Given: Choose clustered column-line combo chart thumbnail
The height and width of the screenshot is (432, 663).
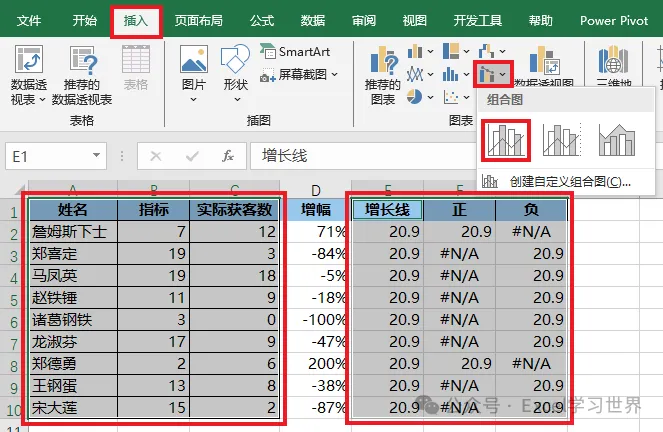Looking at the screenshot, I should 506,140.
